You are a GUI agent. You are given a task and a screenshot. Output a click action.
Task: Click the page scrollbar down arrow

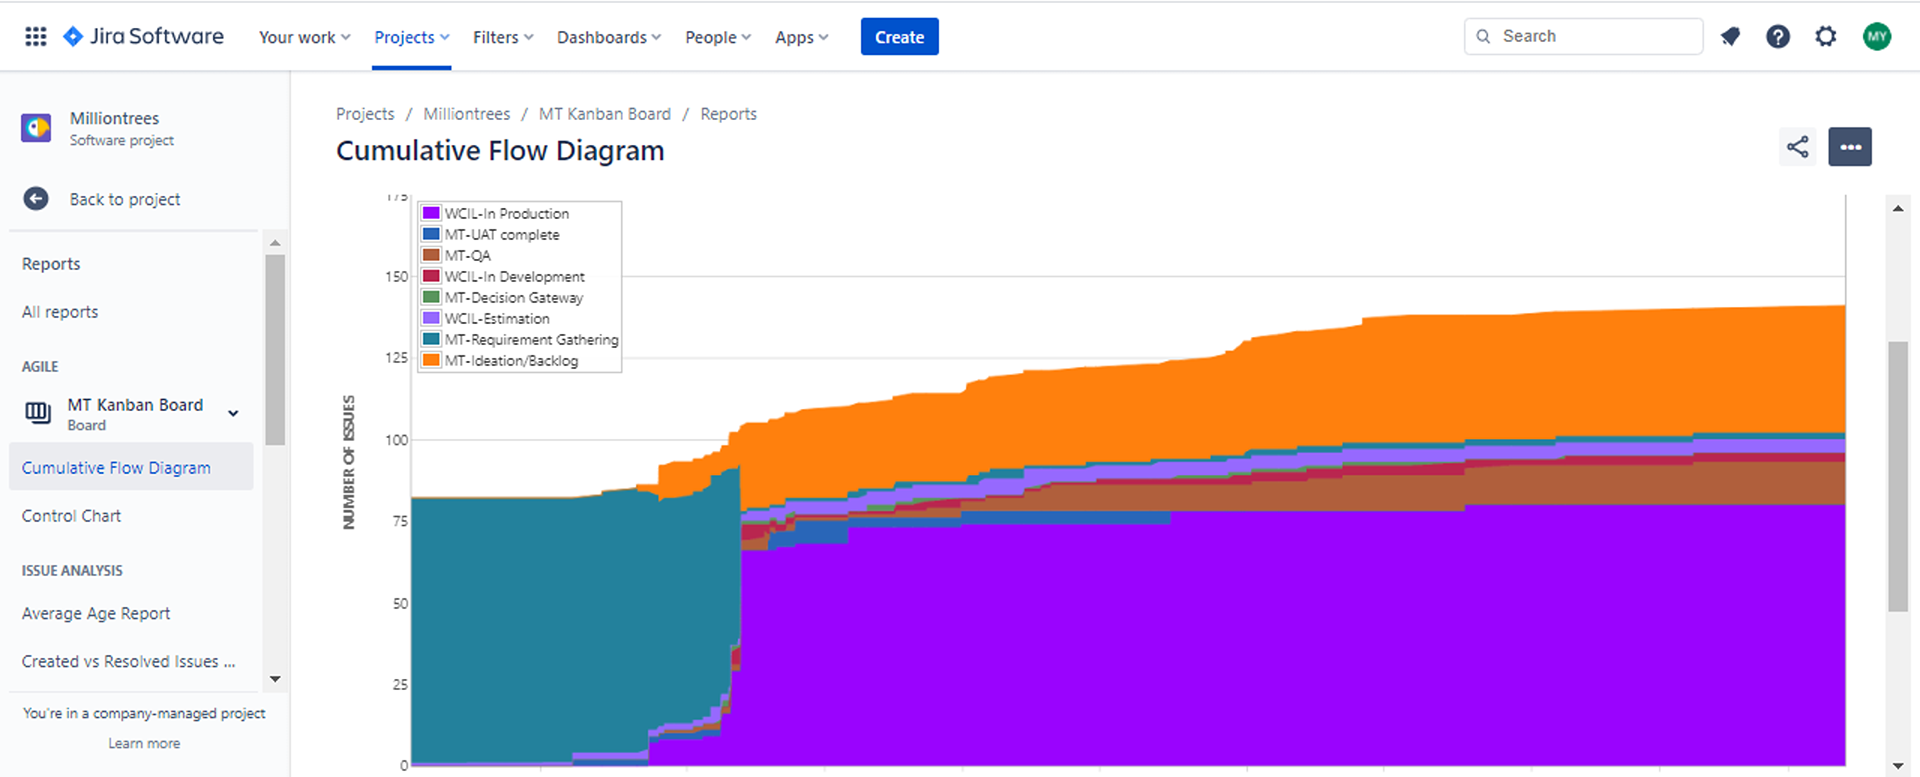click(x=1898, y=766)
